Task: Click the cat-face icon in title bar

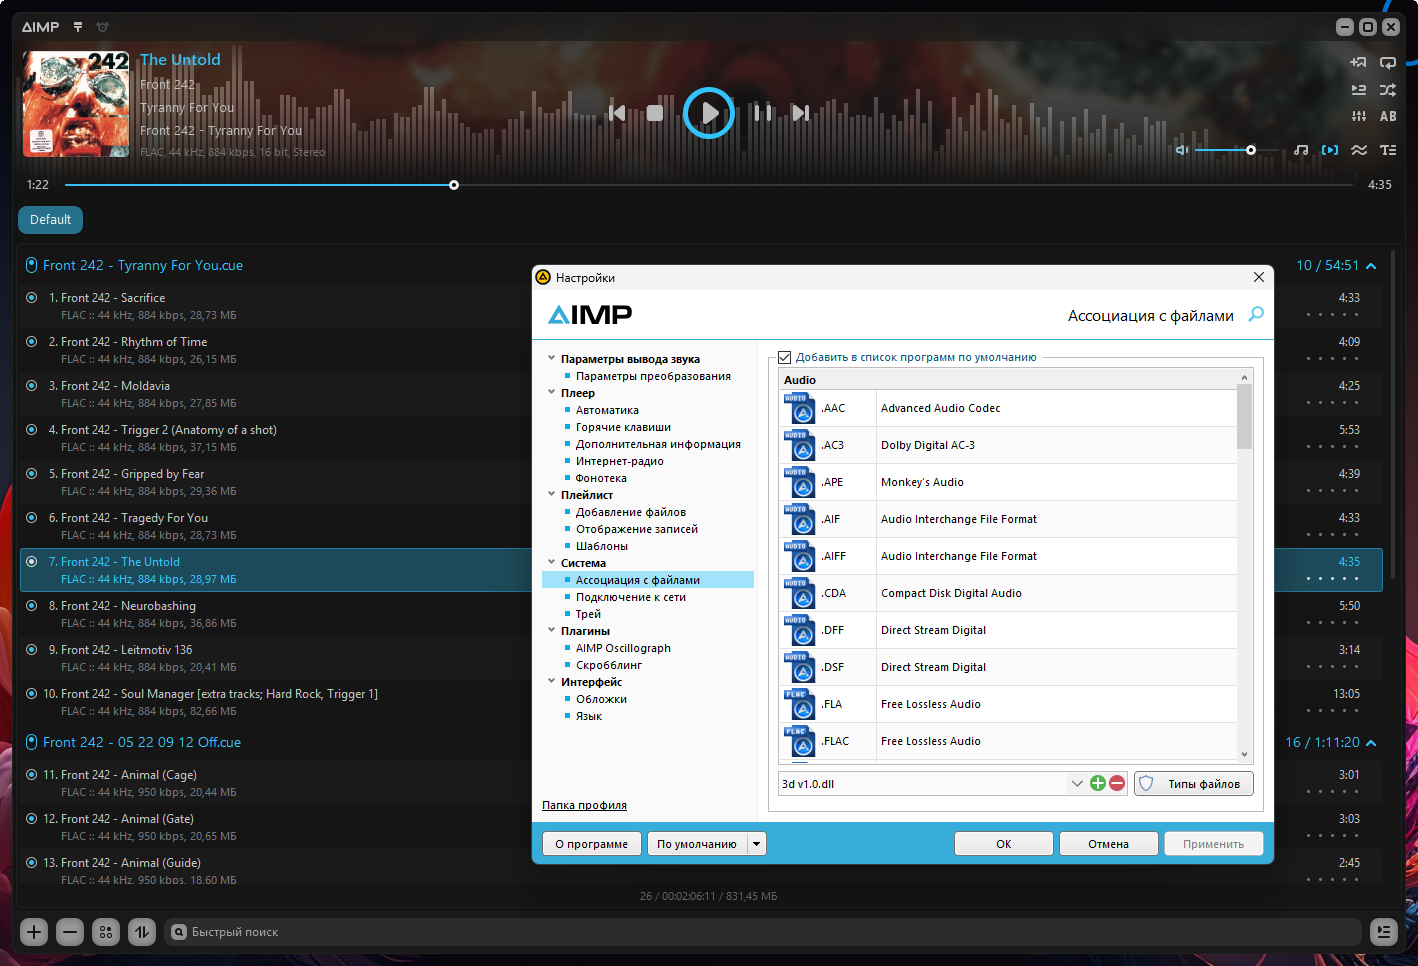Action: [x=102, y=27]
